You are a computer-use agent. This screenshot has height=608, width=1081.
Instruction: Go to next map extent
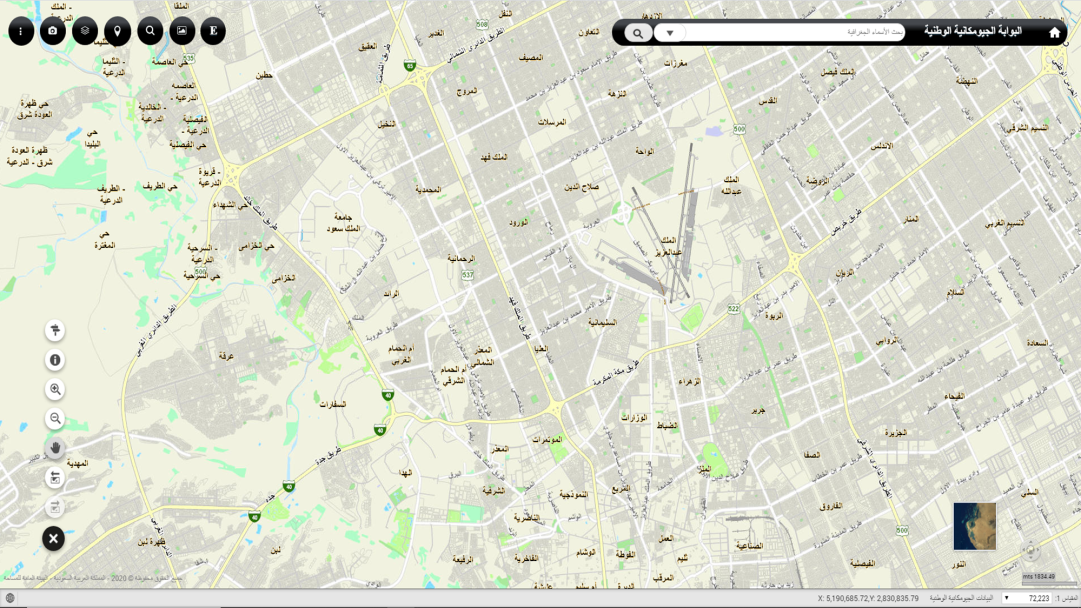[x=55, y=507]
